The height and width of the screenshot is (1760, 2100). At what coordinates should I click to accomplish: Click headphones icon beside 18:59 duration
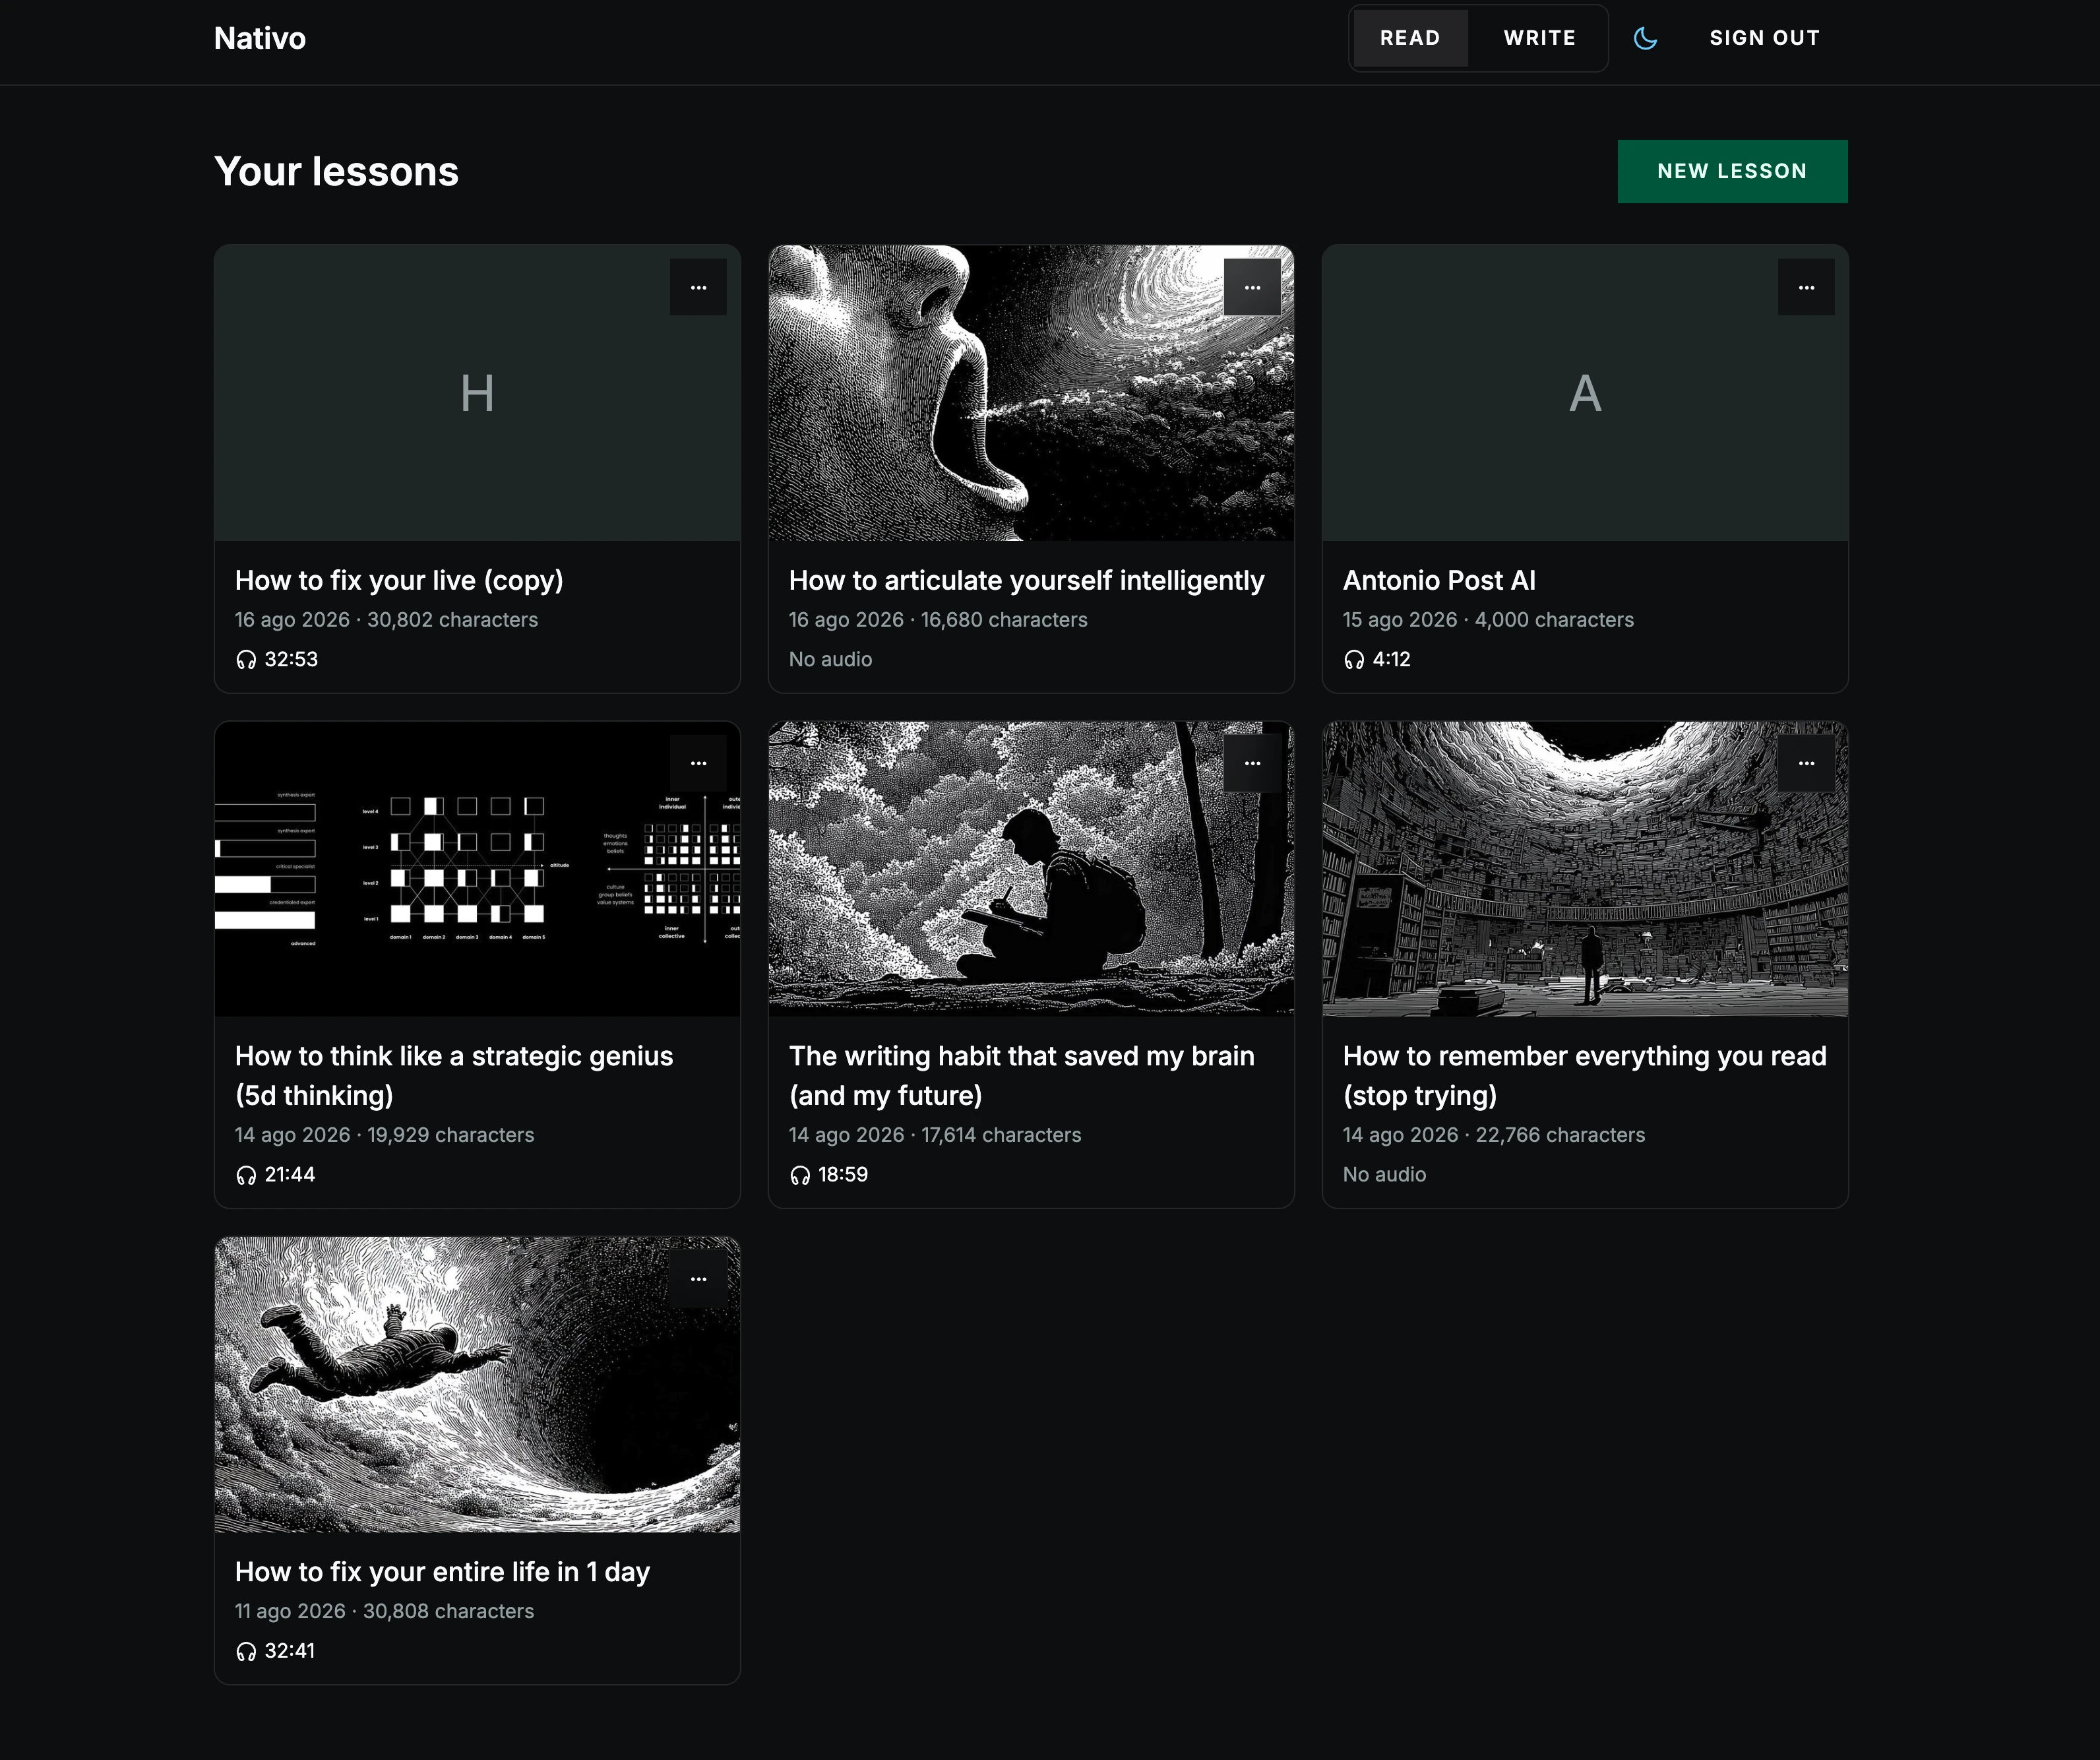(x=800, y=1175)
